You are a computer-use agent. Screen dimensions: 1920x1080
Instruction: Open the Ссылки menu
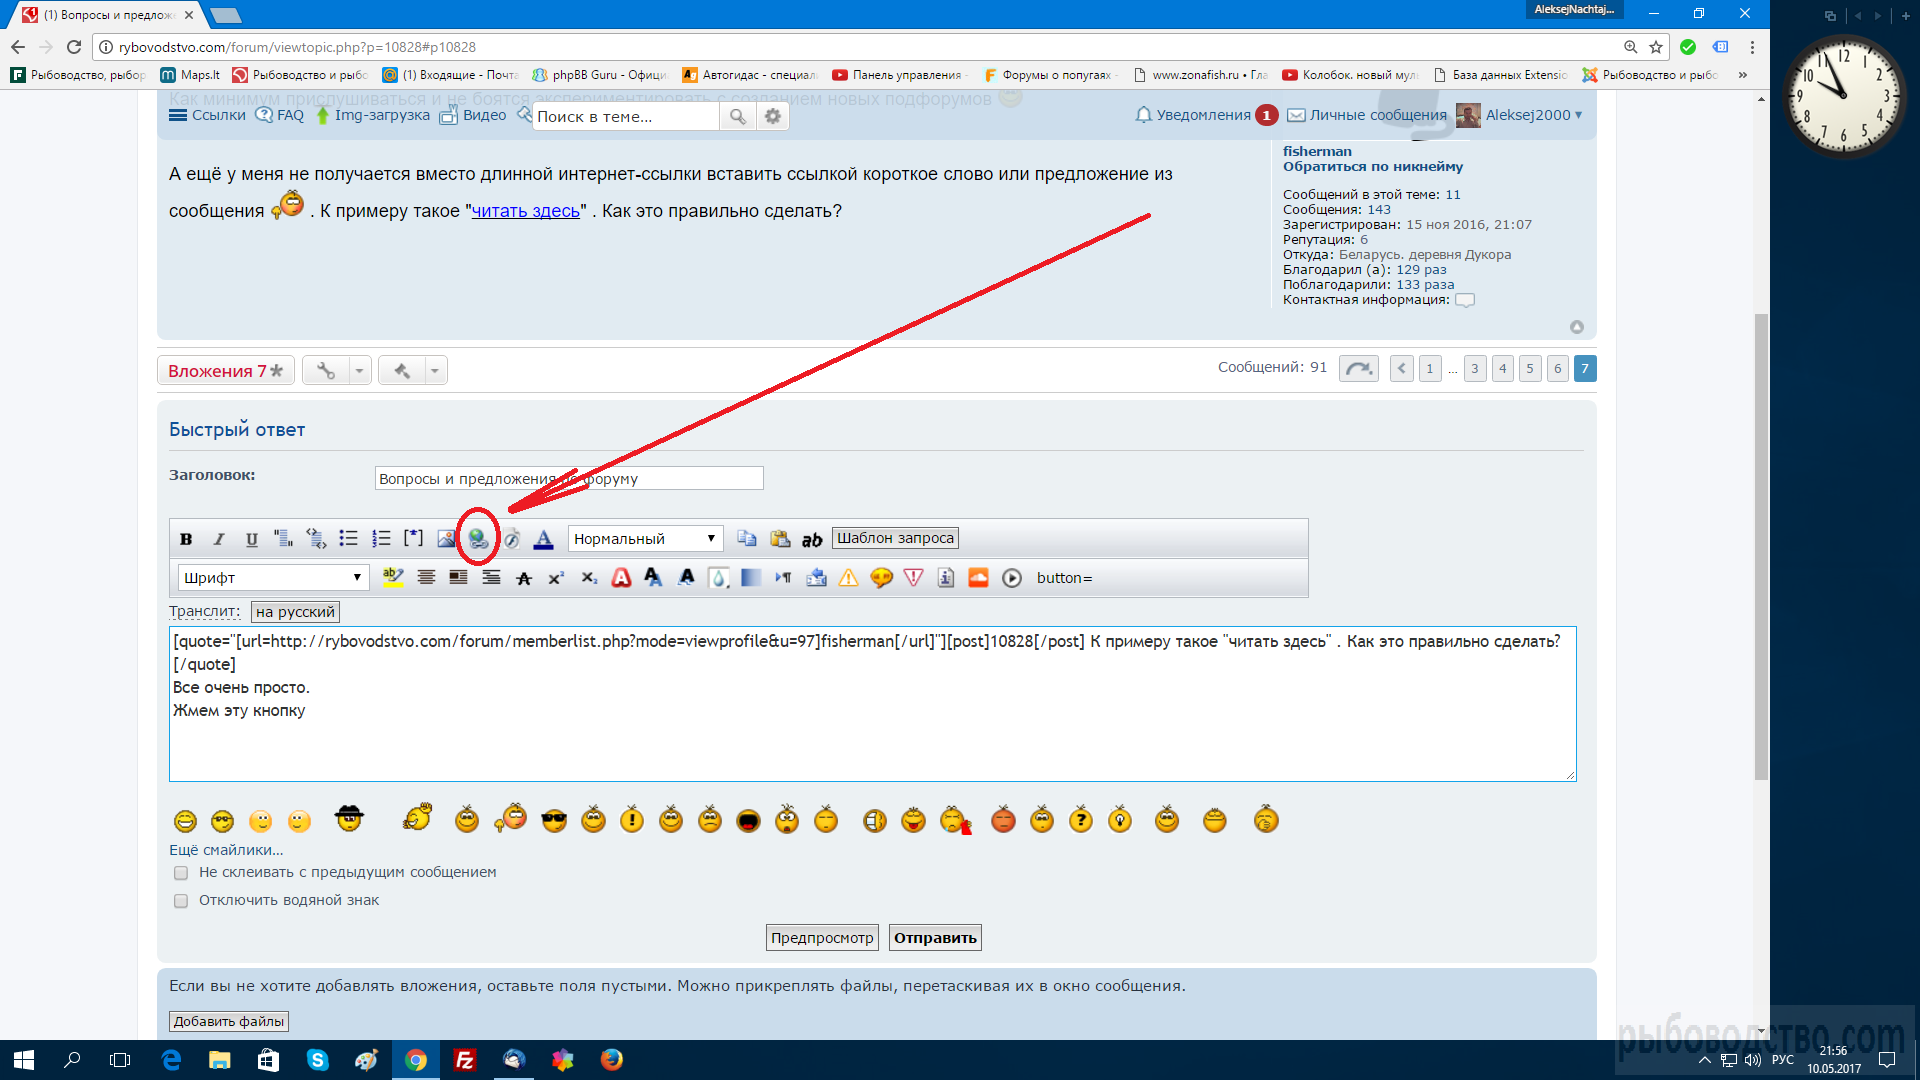coord(207,115)
